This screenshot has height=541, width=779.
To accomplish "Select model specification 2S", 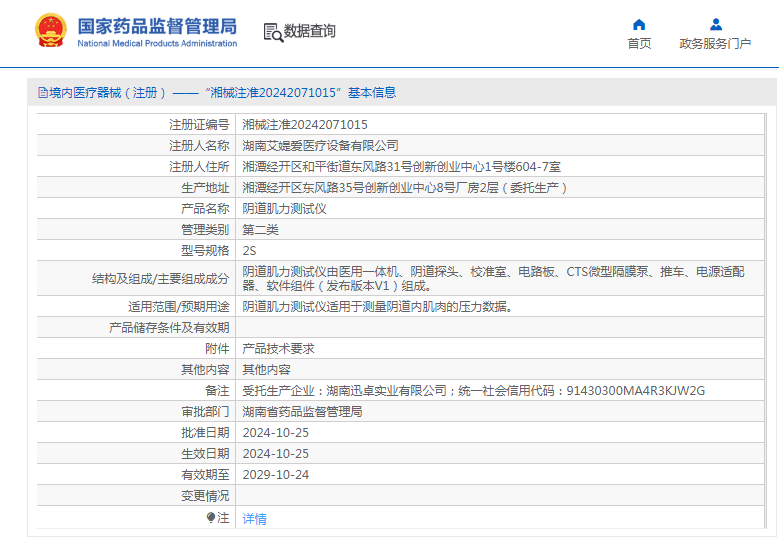I will click(x=249, y=251).
